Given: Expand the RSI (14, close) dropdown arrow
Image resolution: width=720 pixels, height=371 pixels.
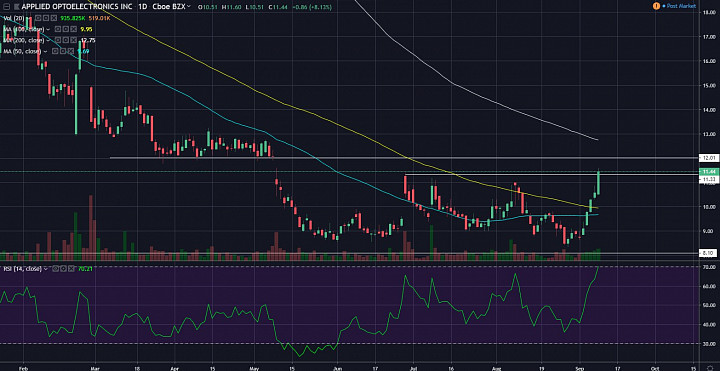Looking at the screenshot, I should [46, 269].
